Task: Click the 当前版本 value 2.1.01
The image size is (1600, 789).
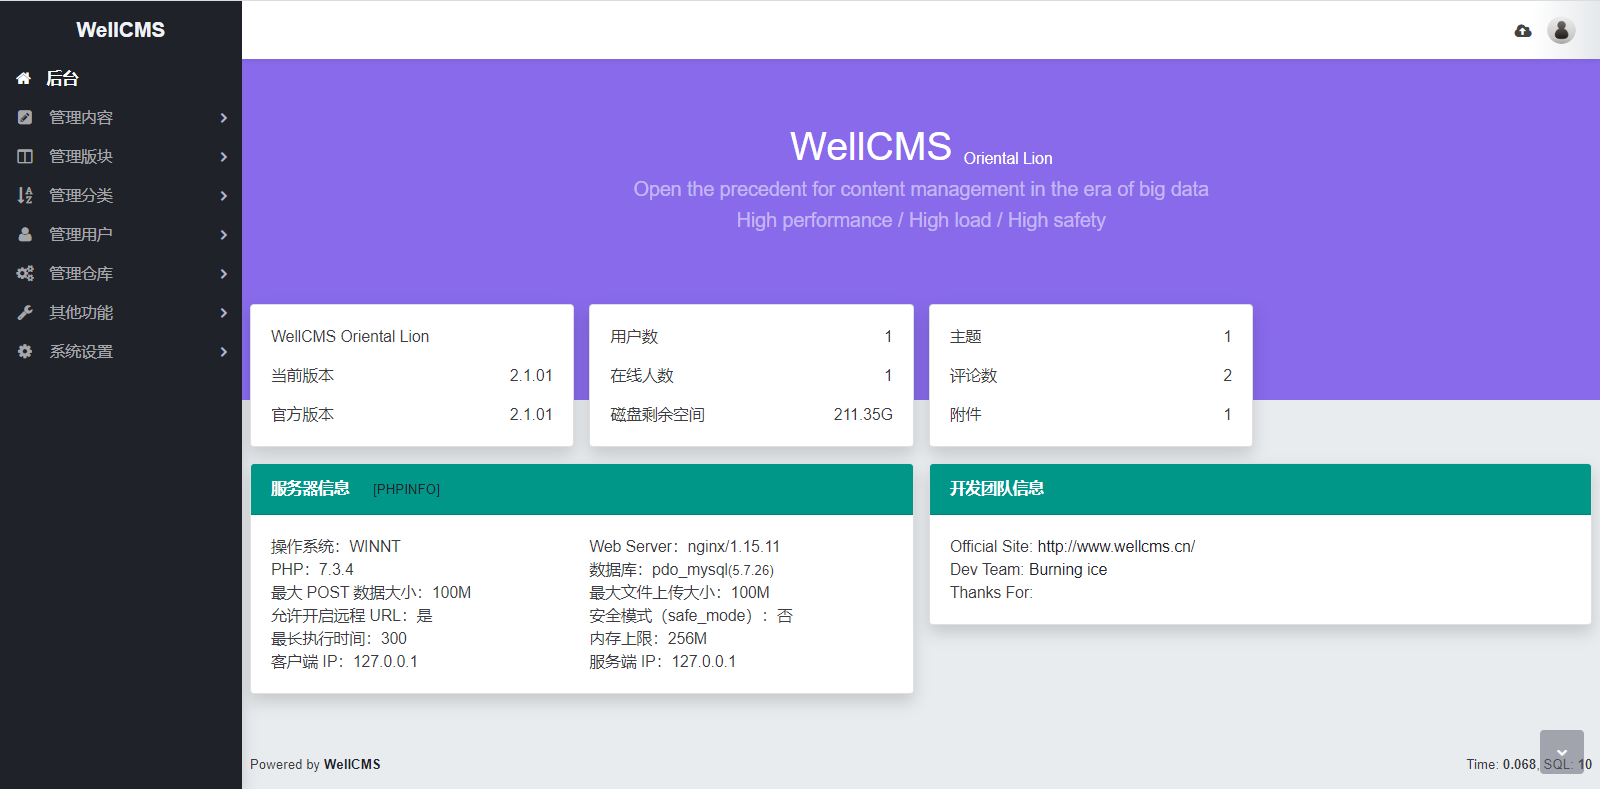Action: point(531,375)
